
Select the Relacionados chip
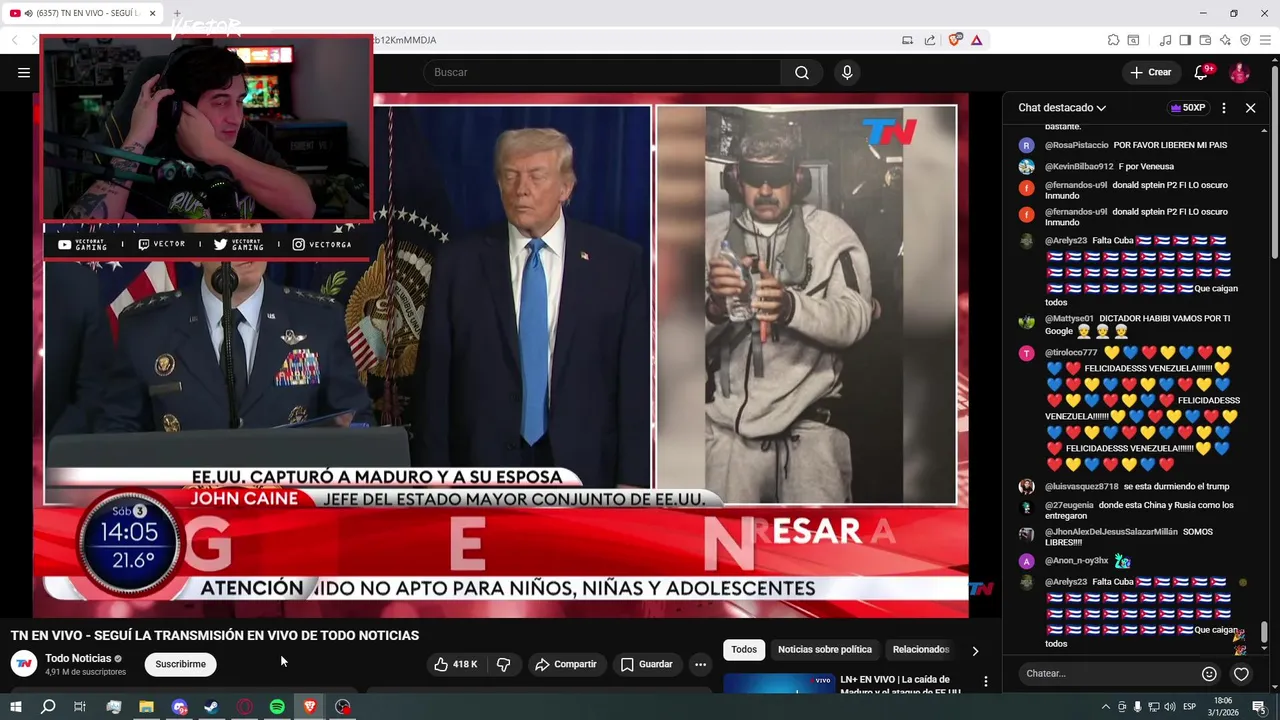tap(920, 650)
